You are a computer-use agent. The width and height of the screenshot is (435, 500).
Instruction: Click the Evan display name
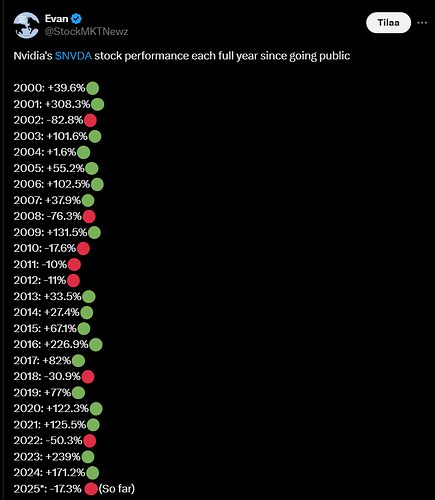pos(56,19)
